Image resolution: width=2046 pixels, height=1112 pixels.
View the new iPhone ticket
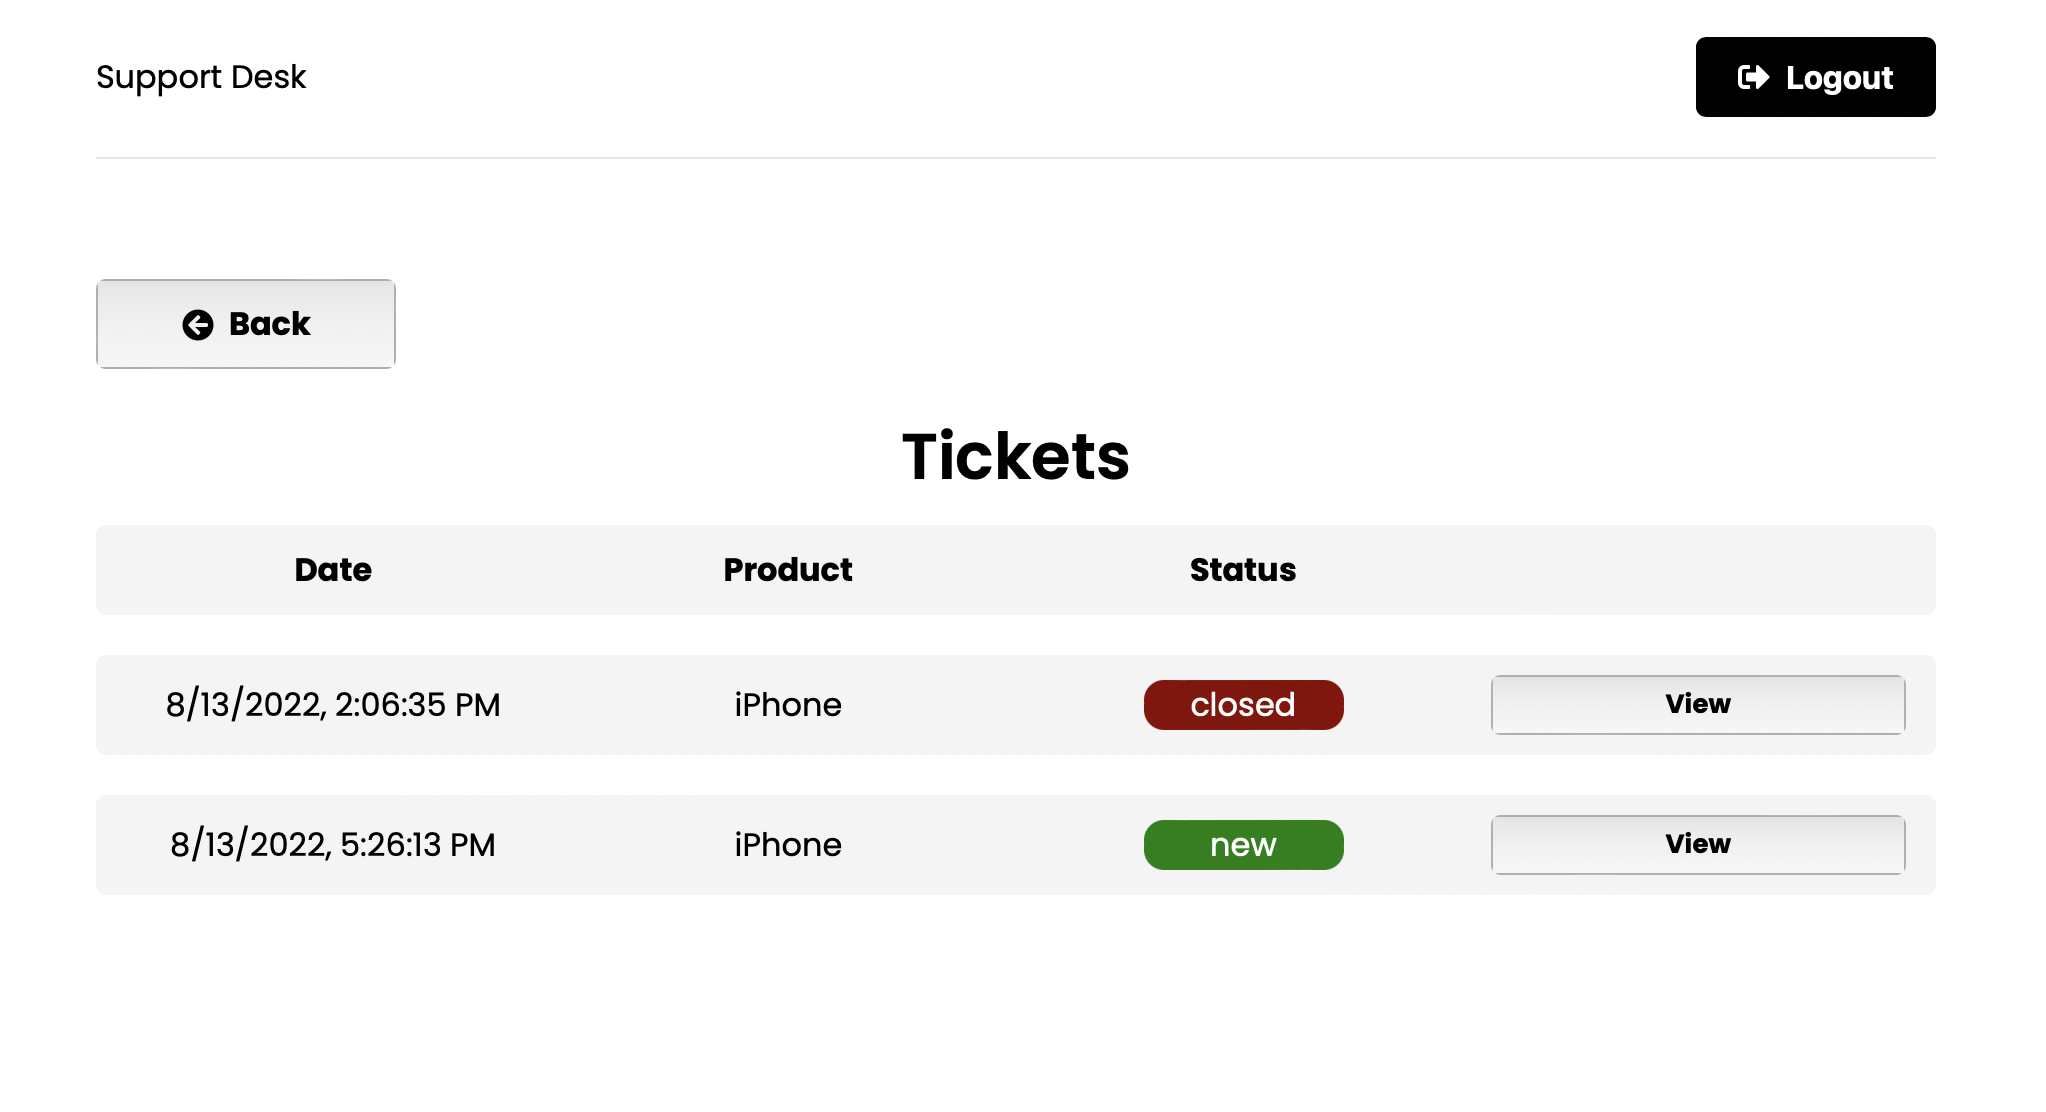coord(1698,845)
